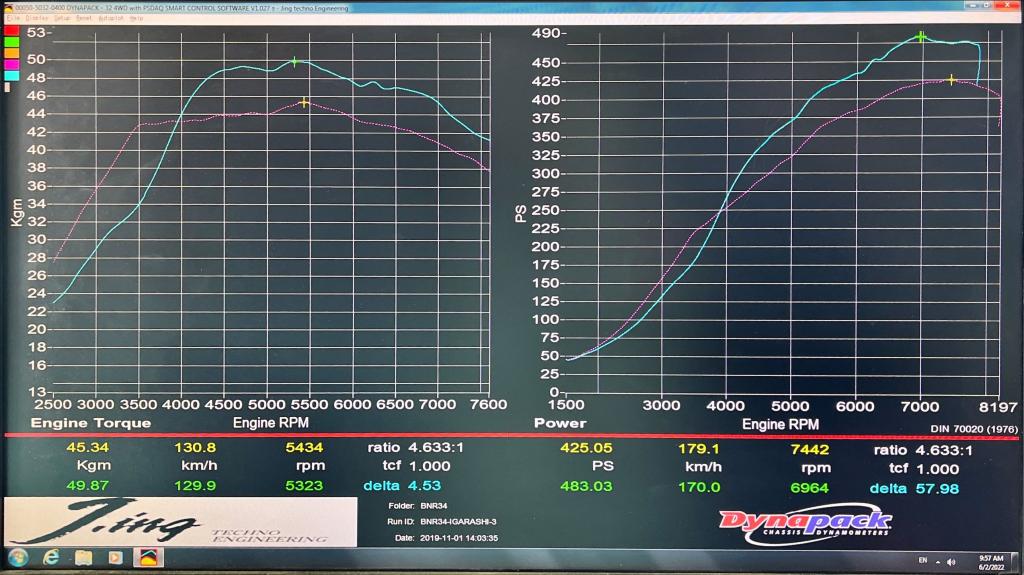Open the Setup menu
The width and height of the screenshot is (1024, 575).
point(61,18)
